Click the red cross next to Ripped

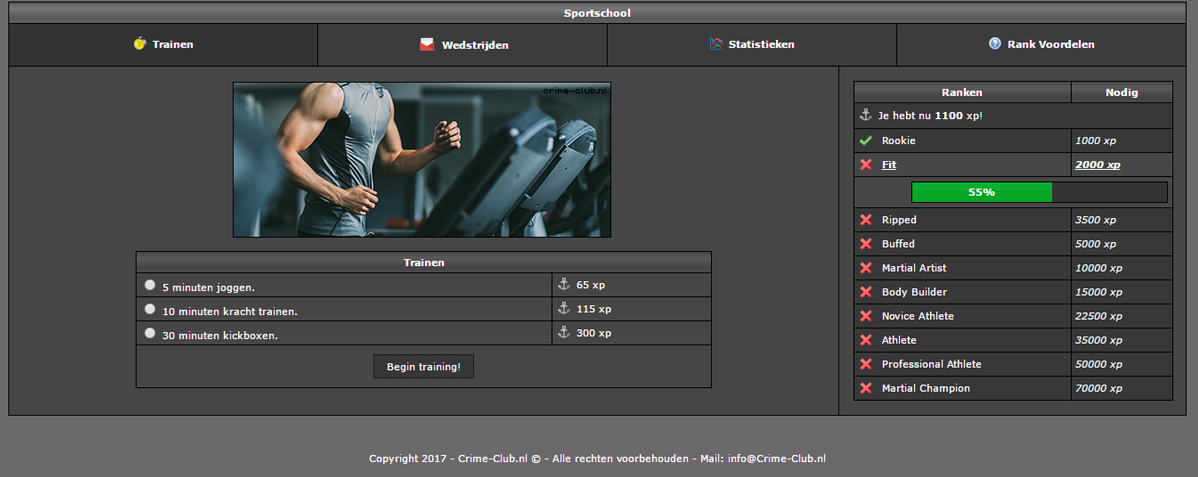click(866, 220)
